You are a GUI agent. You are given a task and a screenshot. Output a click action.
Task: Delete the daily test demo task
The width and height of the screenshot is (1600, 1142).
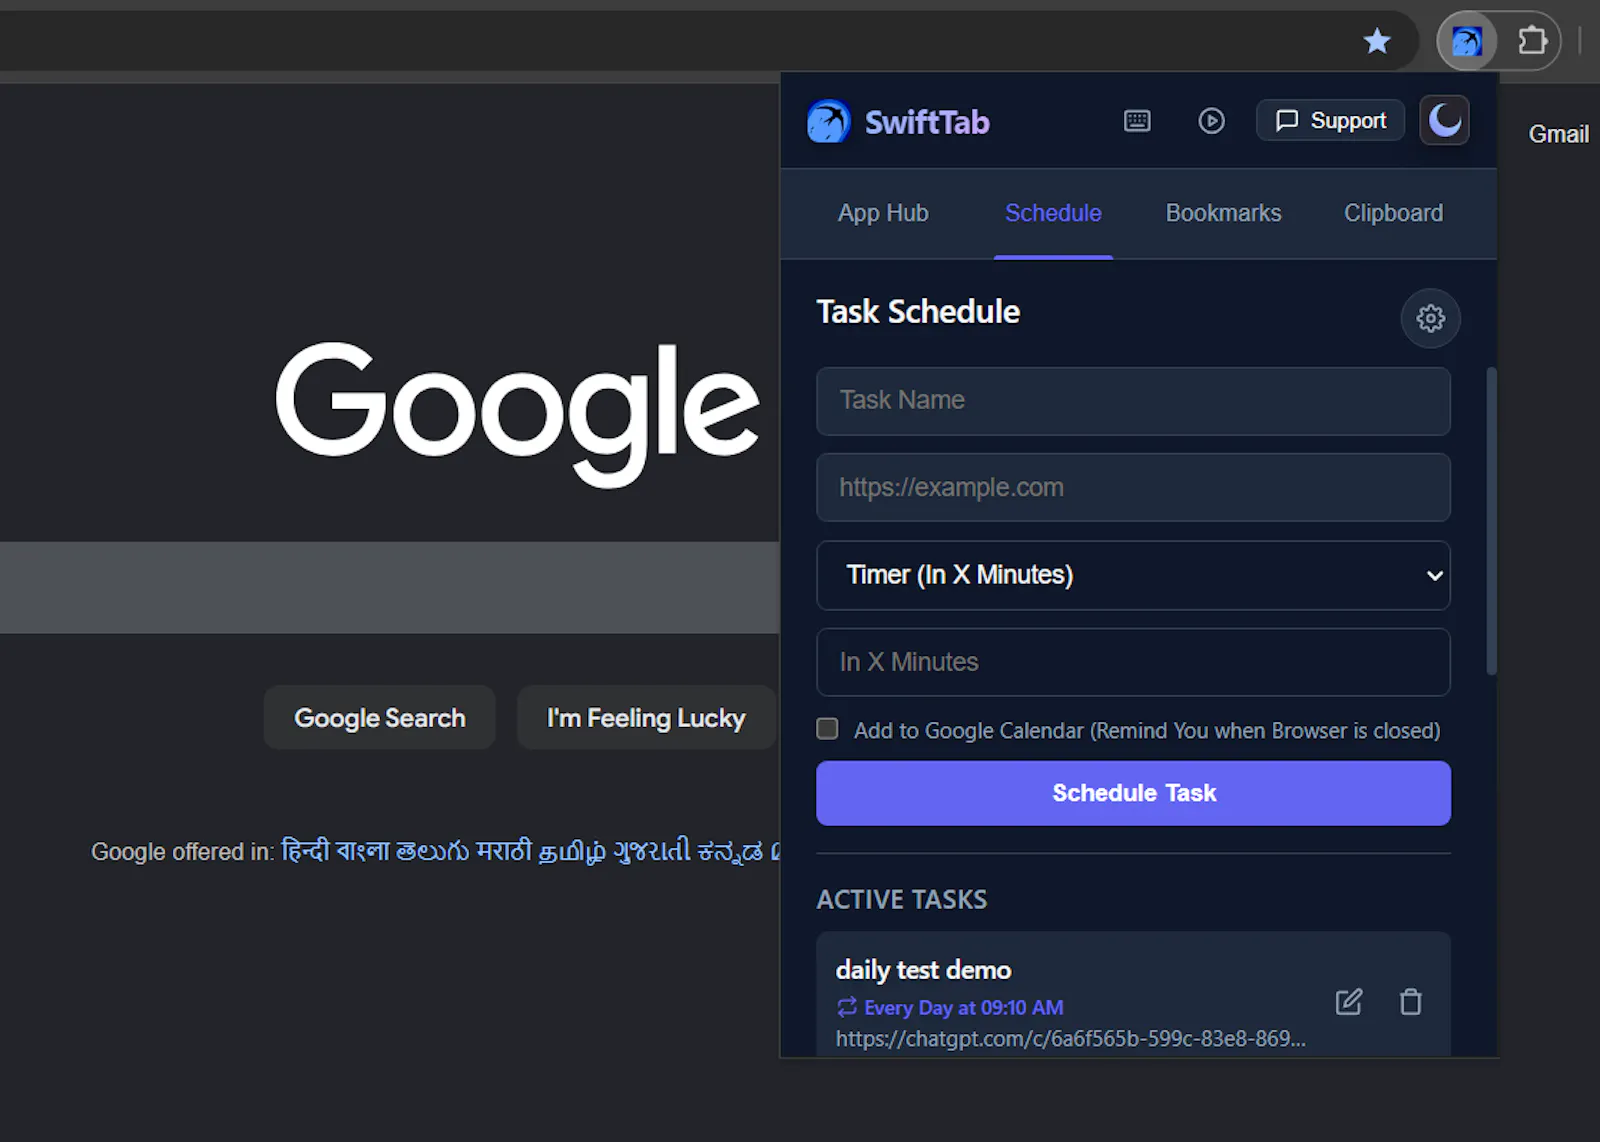(1410, 1002)
